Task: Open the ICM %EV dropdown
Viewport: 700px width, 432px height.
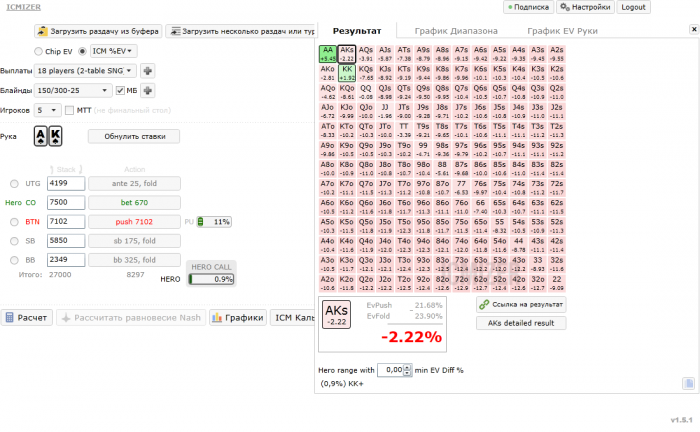Action: click(113, 51)
